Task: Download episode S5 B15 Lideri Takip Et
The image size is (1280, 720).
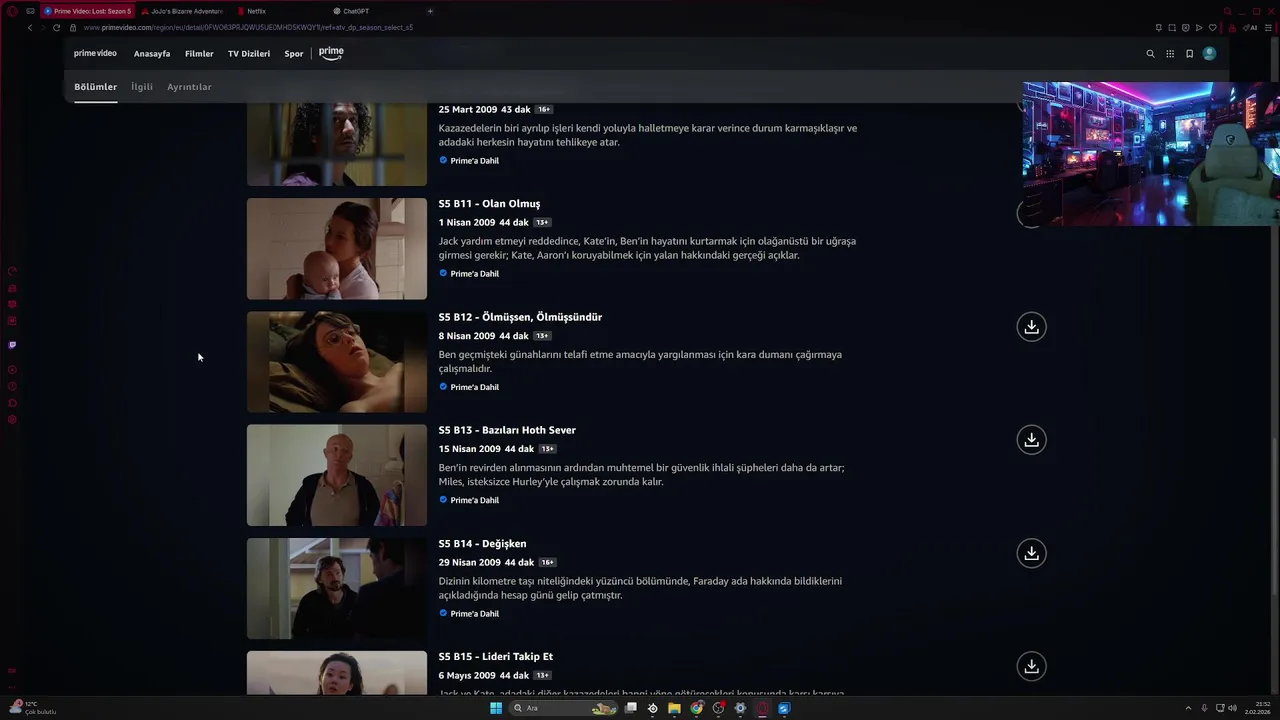Action: [1031, 666]
